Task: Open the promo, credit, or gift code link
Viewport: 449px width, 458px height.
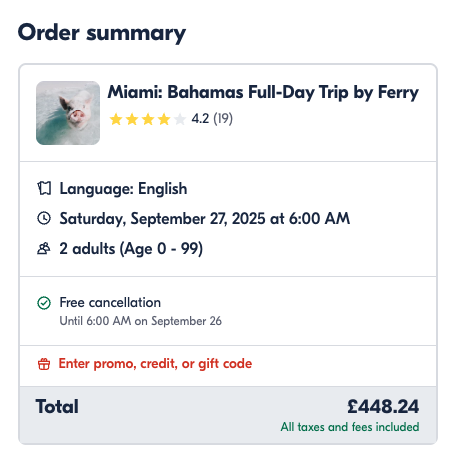Action: point(155,363)
